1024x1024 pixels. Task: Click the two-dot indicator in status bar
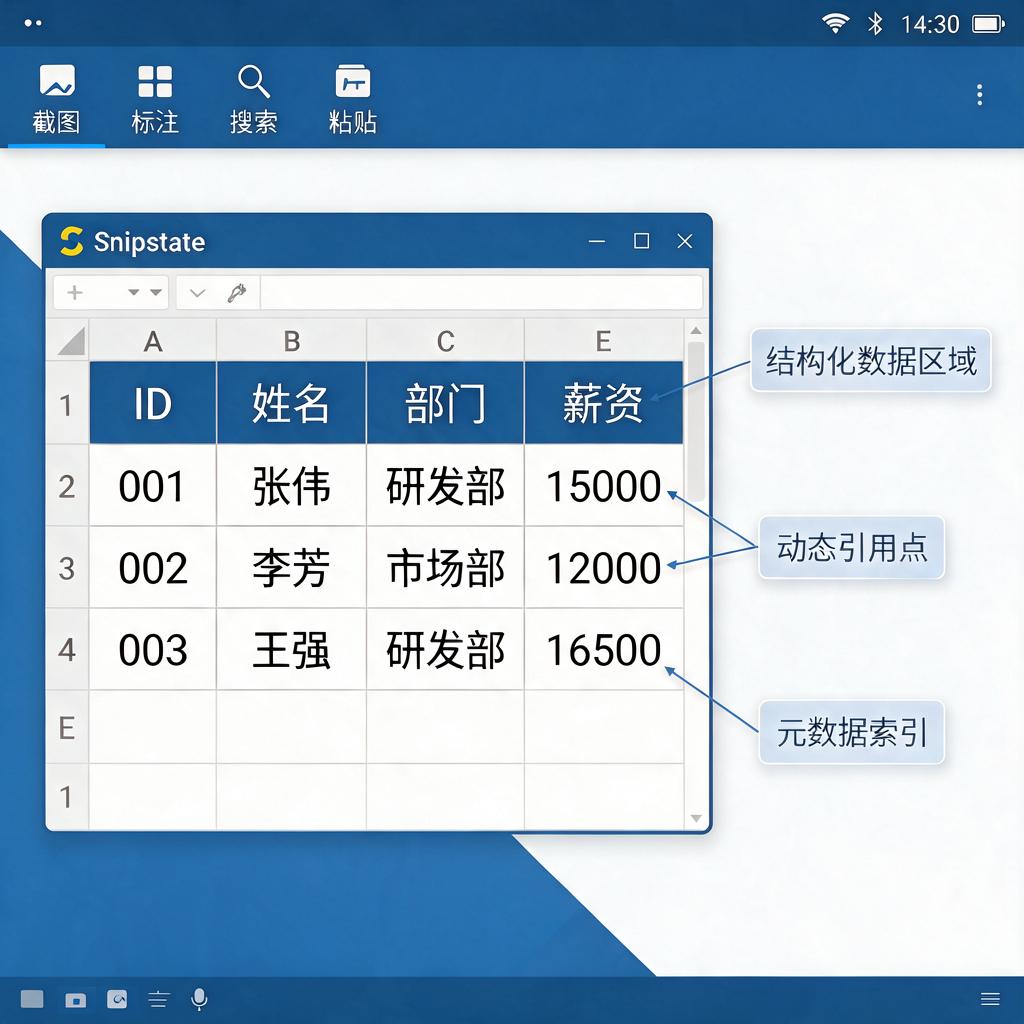[33, 24]
